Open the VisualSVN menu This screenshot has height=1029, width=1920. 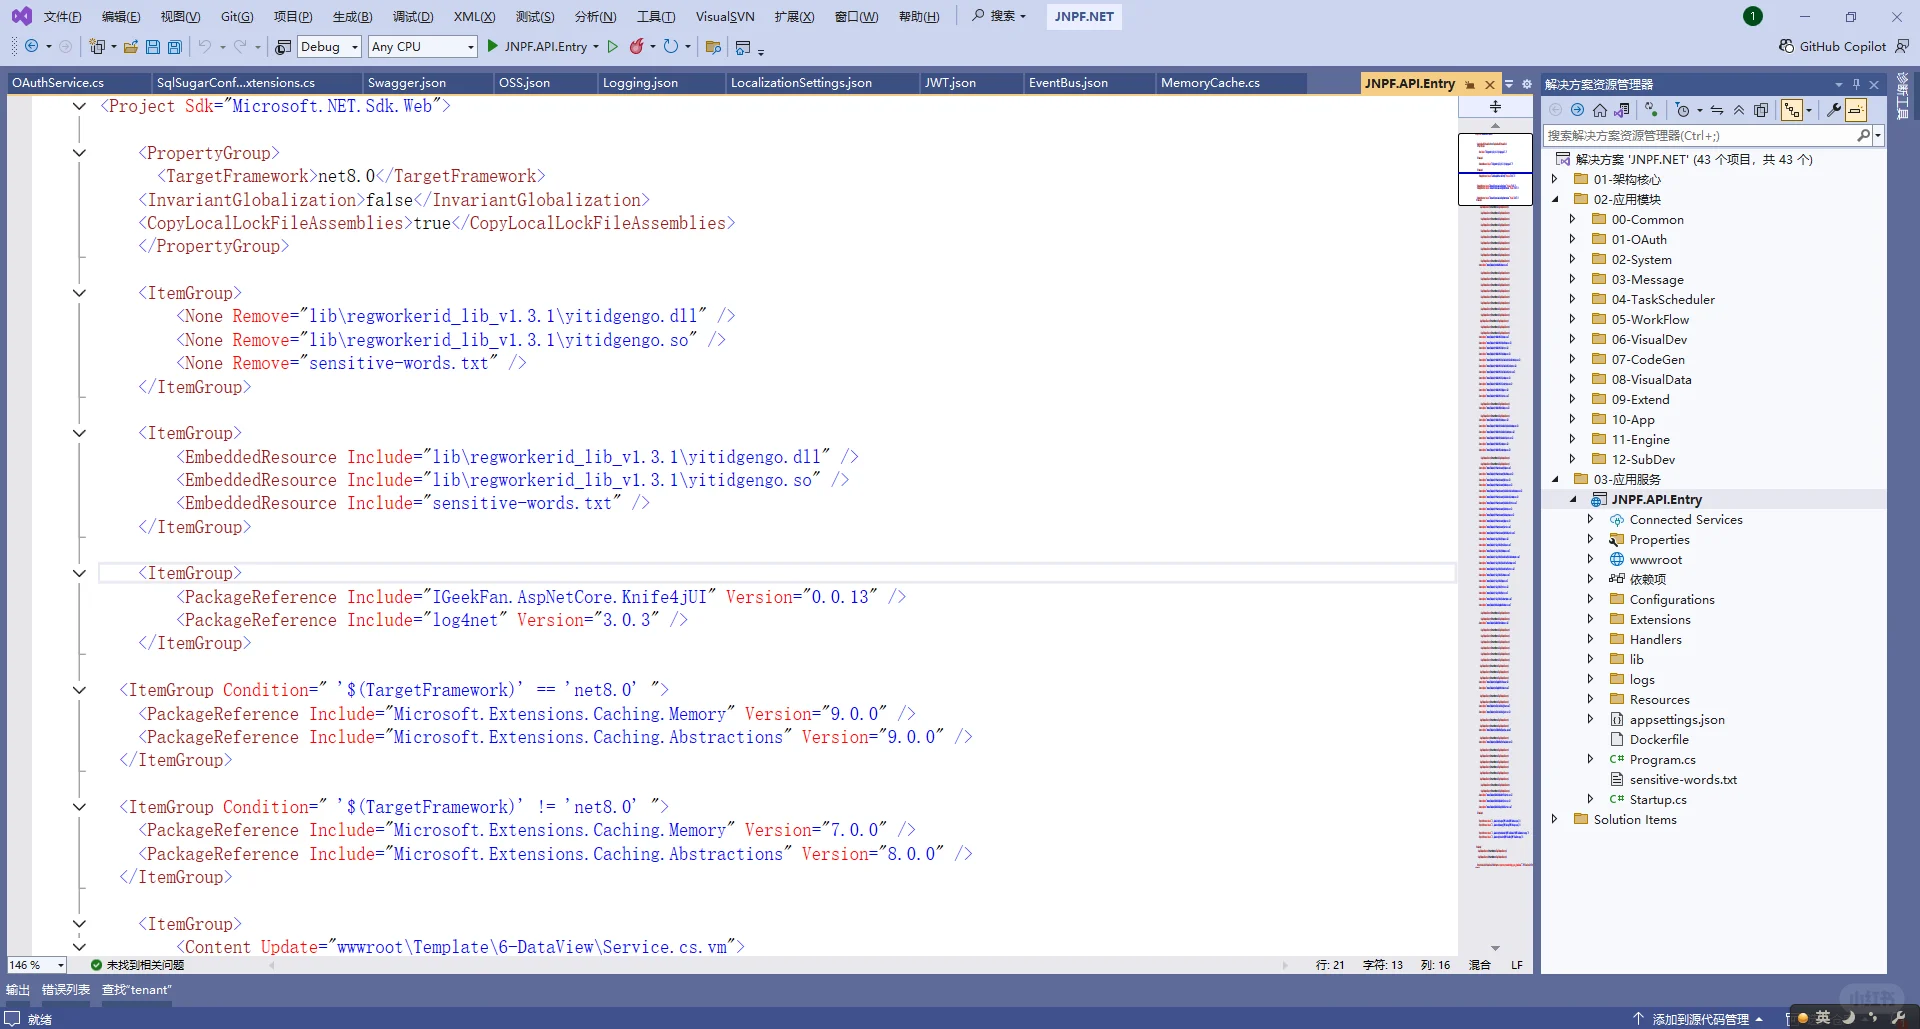[x=725, y=16]
